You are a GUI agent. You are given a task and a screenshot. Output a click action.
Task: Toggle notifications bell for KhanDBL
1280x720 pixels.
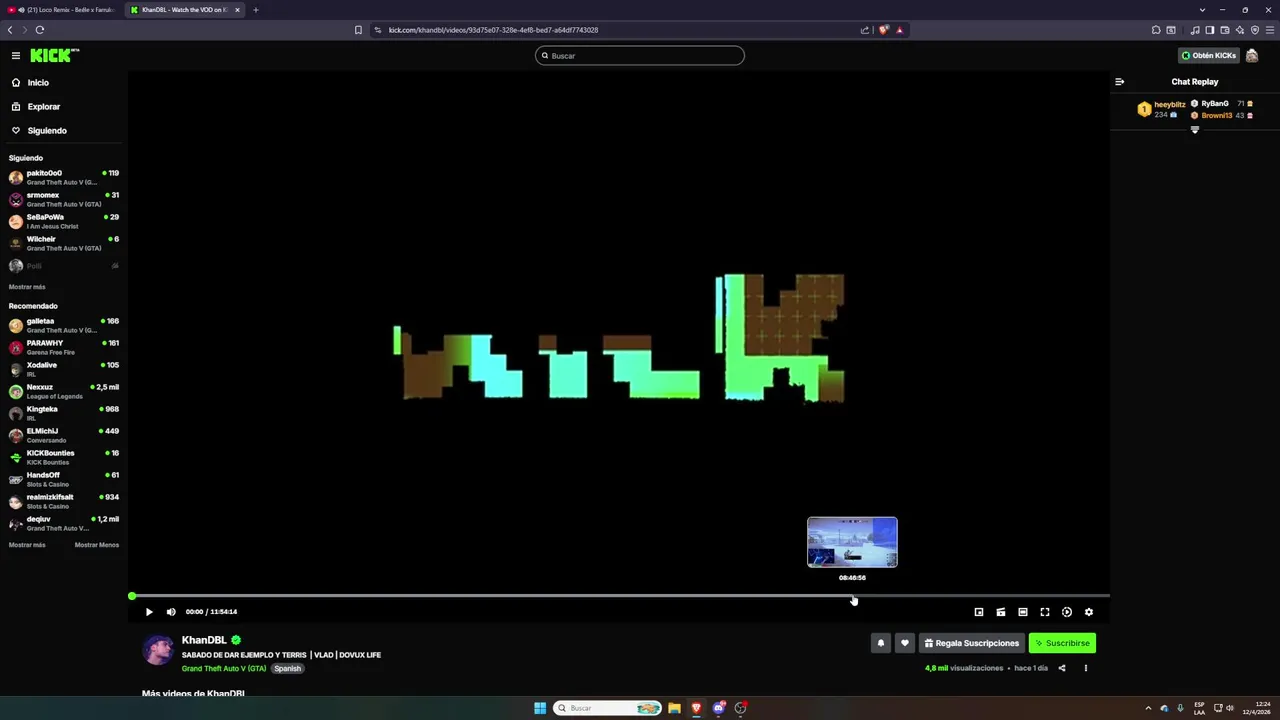click(x=881, y=643)
